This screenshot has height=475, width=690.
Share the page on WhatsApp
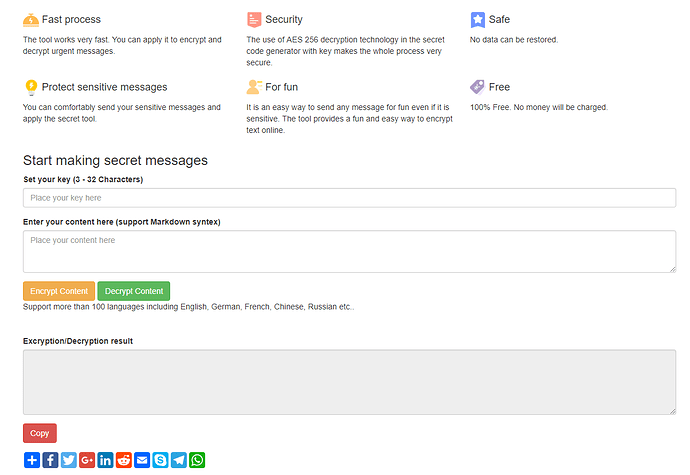(x=197, y=460)
